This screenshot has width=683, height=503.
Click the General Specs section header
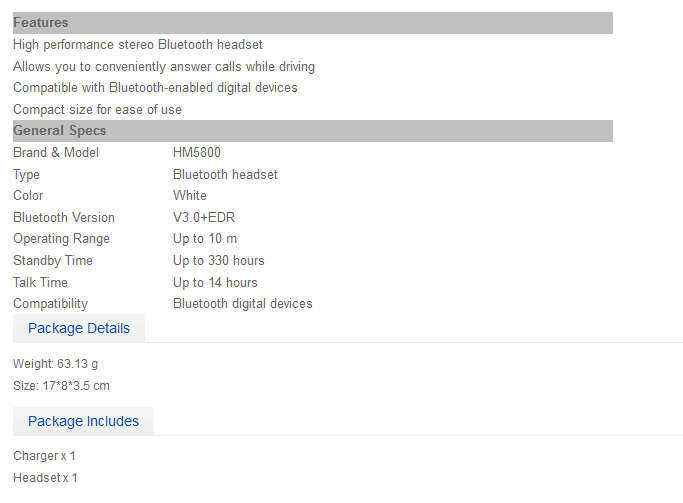click(x=313, y=131)
